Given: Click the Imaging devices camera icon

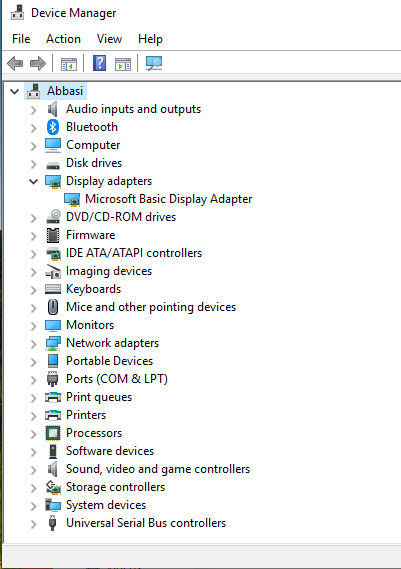Looking at the screenshot, I should tap(53, 271).
